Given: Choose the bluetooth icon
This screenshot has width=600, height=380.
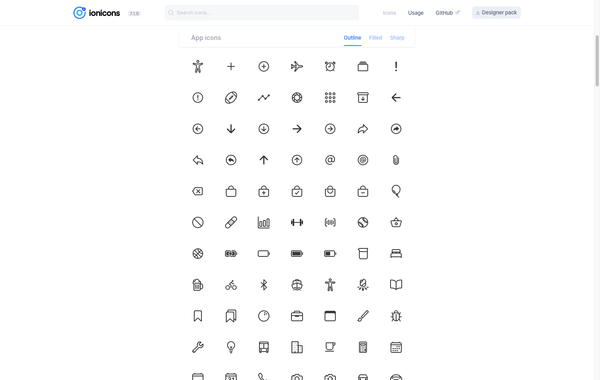Looking at the screenshot, I should (264, 285).
